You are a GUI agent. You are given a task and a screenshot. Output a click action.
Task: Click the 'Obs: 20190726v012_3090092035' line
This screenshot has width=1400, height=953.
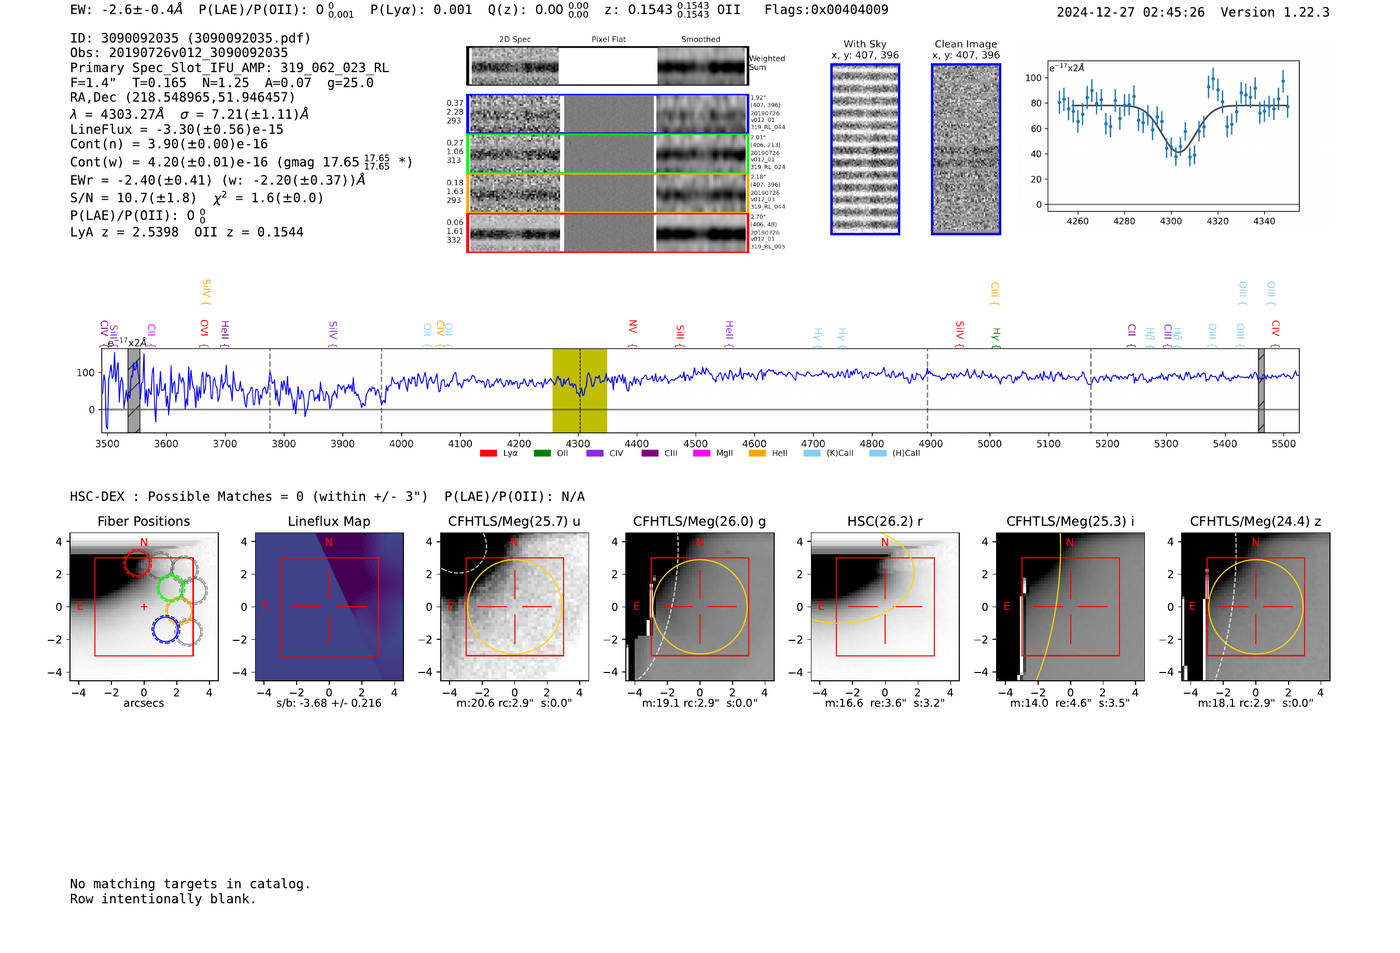(179, 53)
